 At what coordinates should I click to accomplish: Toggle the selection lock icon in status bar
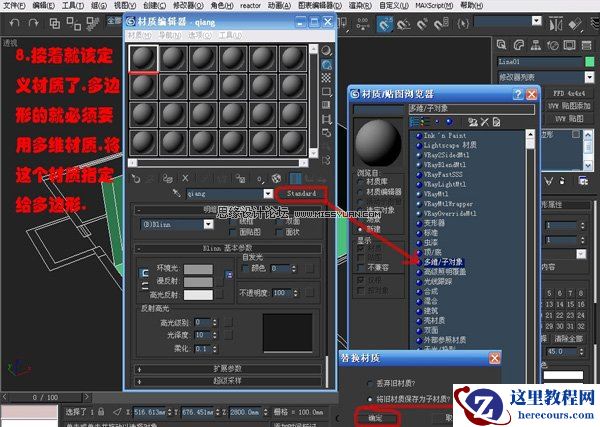[101, 412]
